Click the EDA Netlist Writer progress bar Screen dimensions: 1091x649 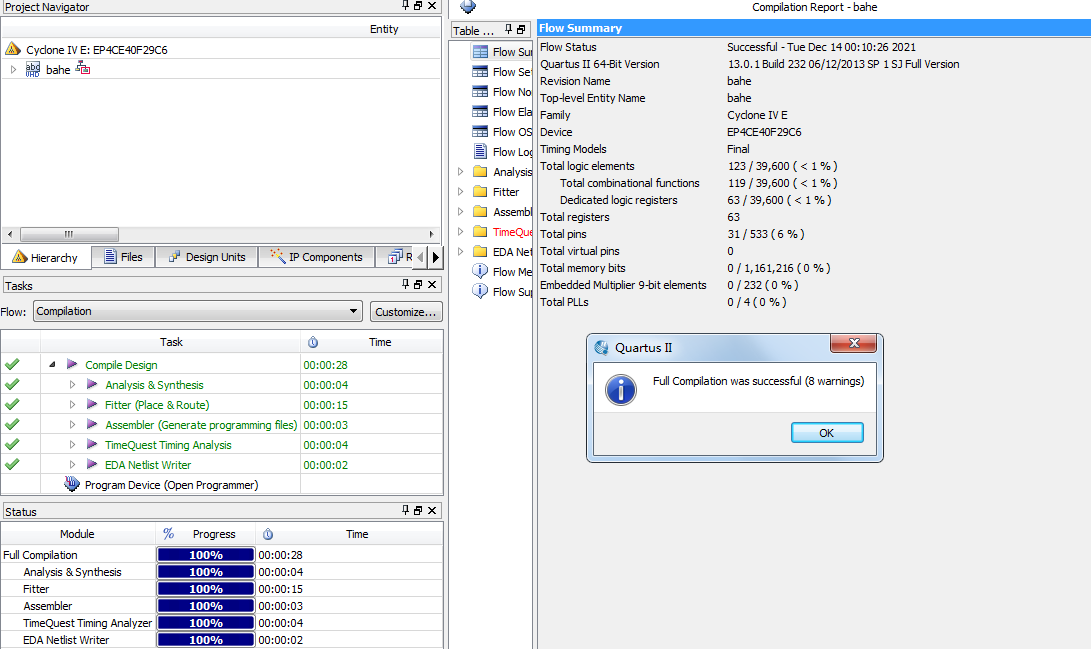click(206, 640)
